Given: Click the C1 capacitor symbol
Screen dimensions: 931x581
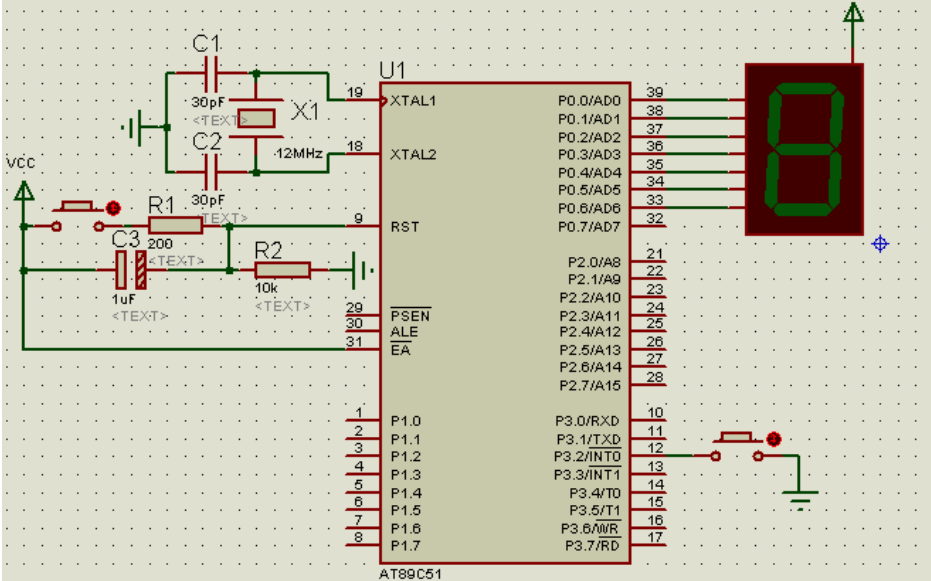Looking at the screenshot, I should coord(211,73).
